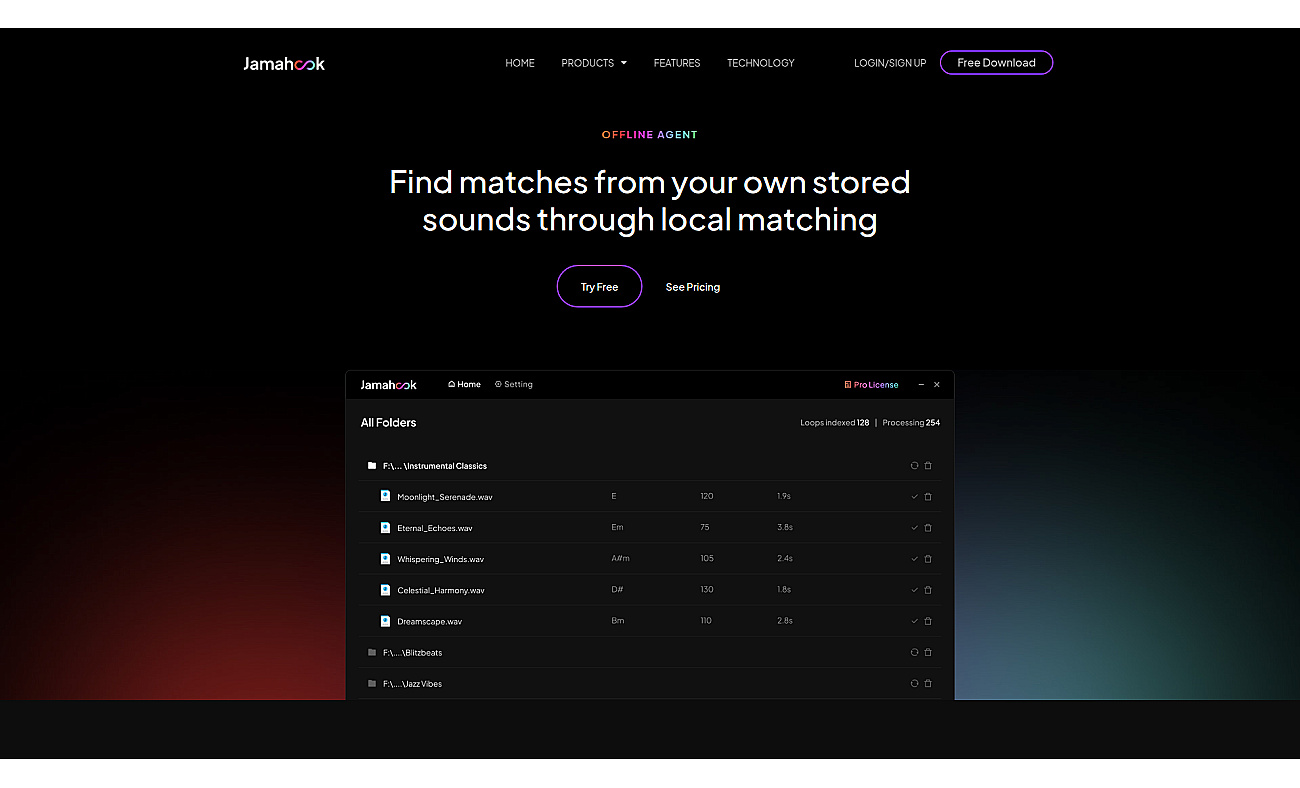Image resolution: width=1300 pixels, height=788 pixels.
Task: Select the Celestial_Harmony.wav file name
Action: click(441, 590)
